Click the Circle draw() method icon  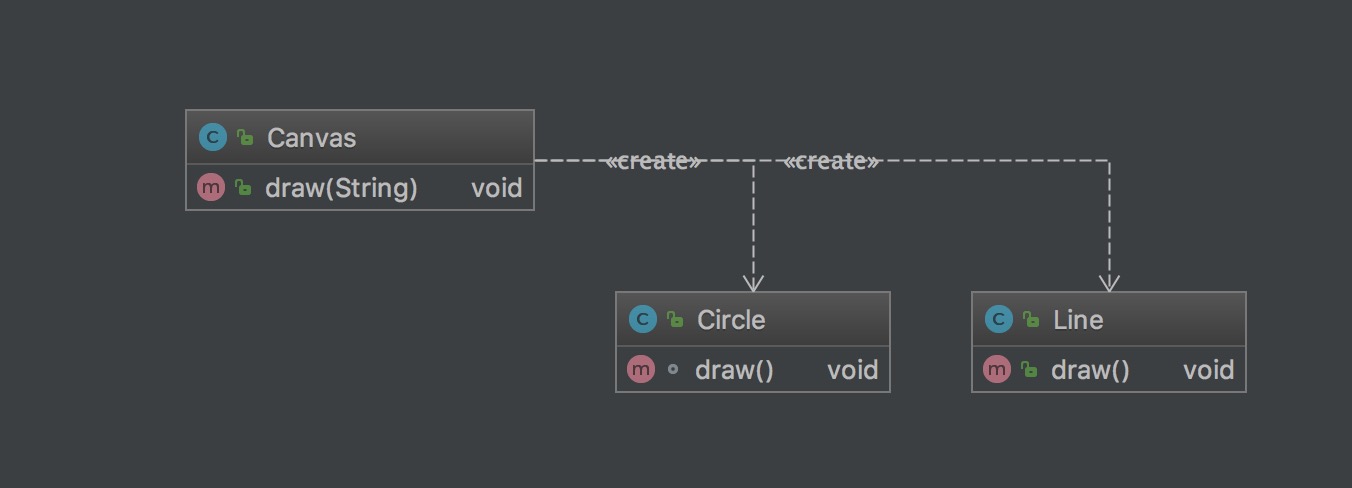[x=640, y=369]
